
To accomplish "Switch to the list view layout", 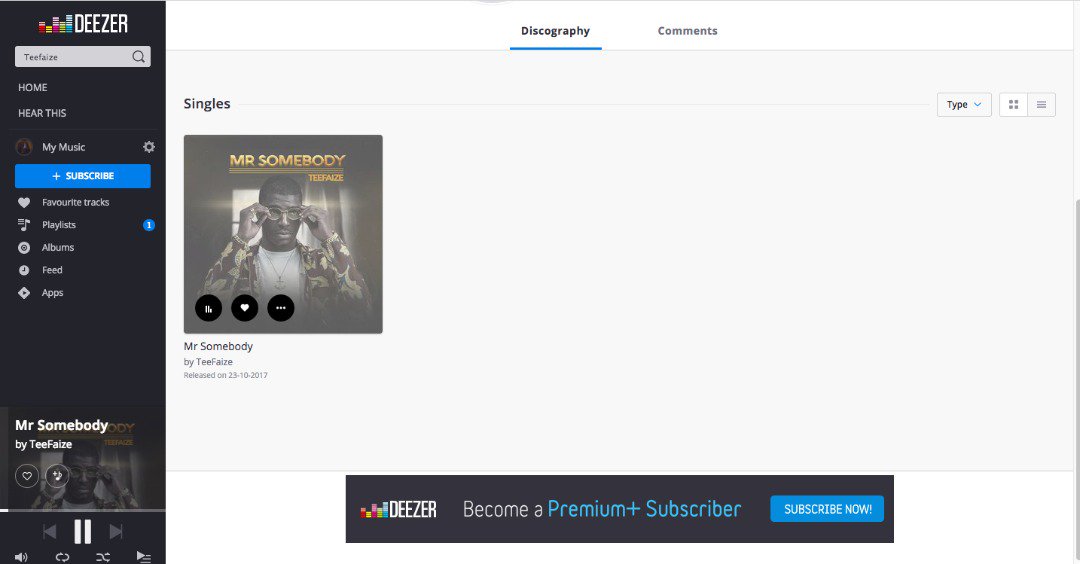I will pos(1041,105).
